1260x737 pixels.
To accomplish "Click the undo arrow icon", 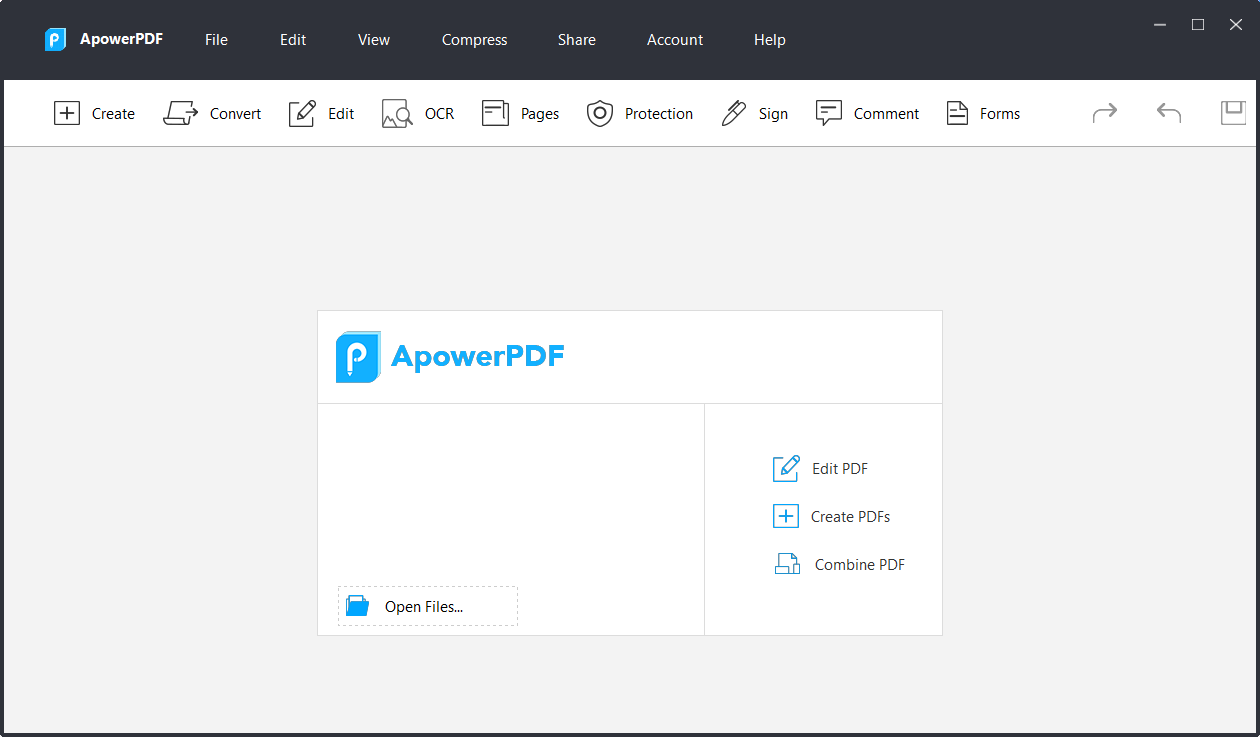I will [1169, 113].
